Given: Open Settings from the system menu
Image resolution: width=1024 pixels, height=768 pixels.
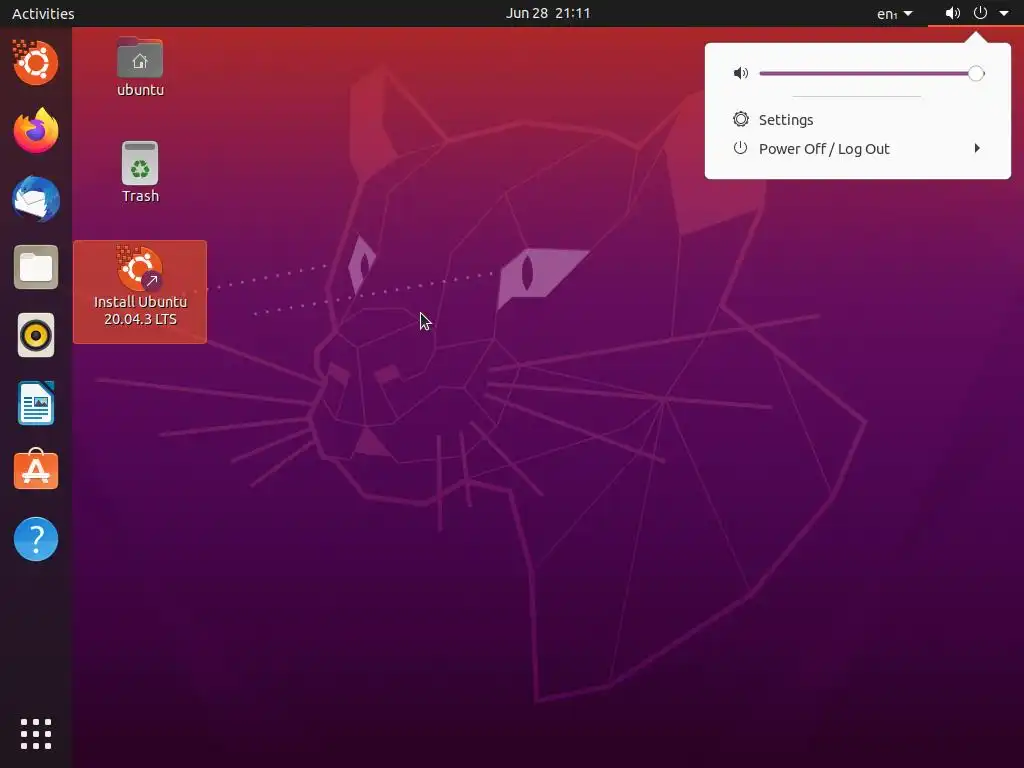Looking at the screenshot, I should point(857,120).
